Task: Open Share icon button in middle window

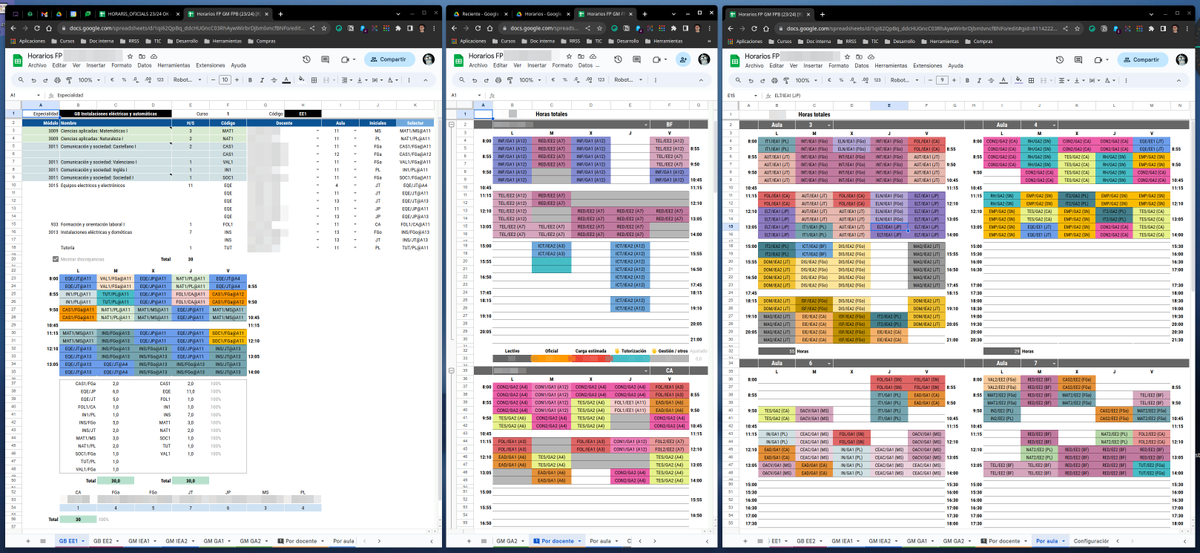Action: (x=683, y=59)
